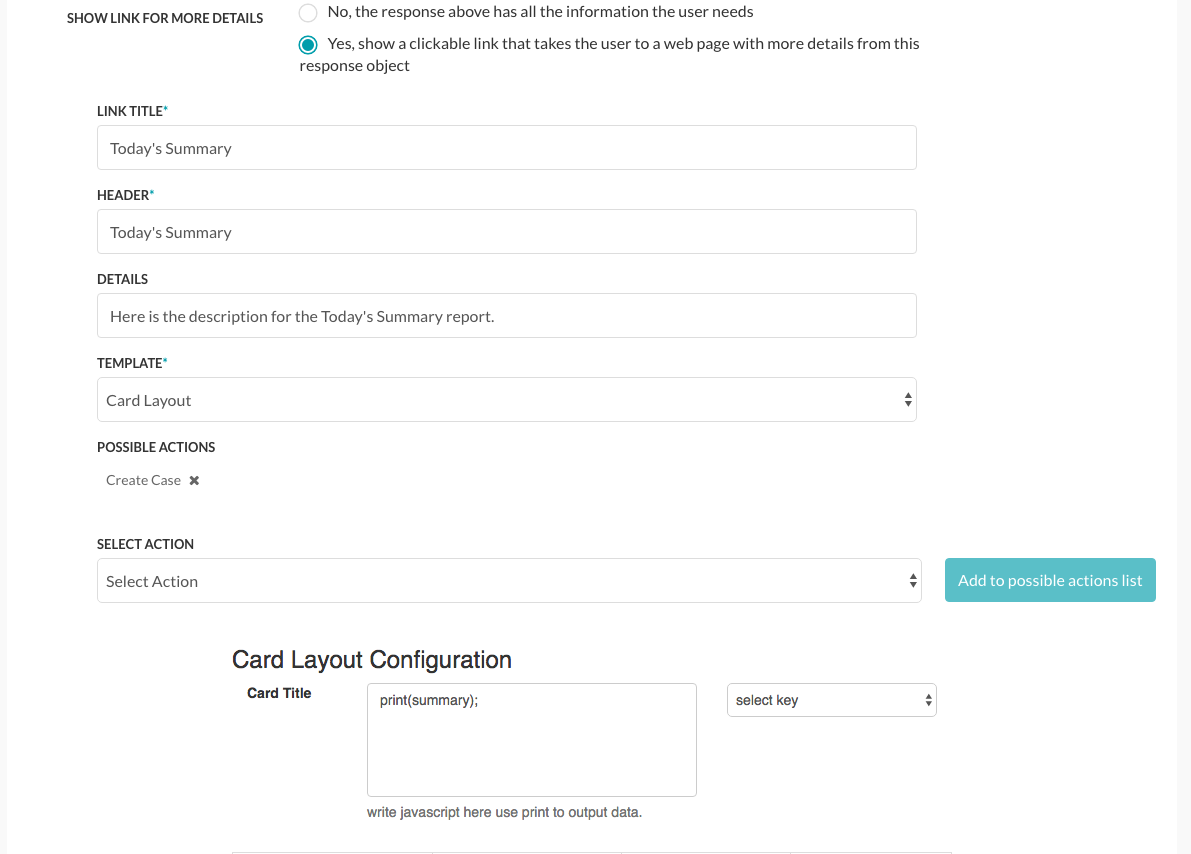Expand the Select Action dropdown
The width and height of the screenshot is (1191, 854).
point(509,580)
